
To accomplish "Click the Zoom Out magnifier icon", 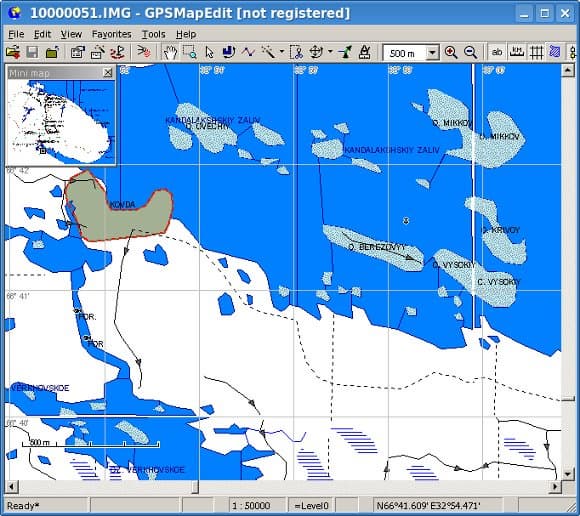I will (470, 53).
